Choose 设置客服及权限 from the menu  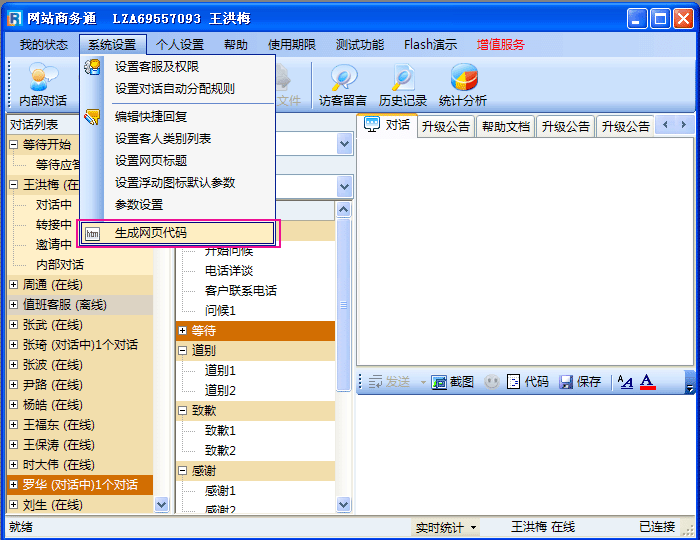coord(157,66)
